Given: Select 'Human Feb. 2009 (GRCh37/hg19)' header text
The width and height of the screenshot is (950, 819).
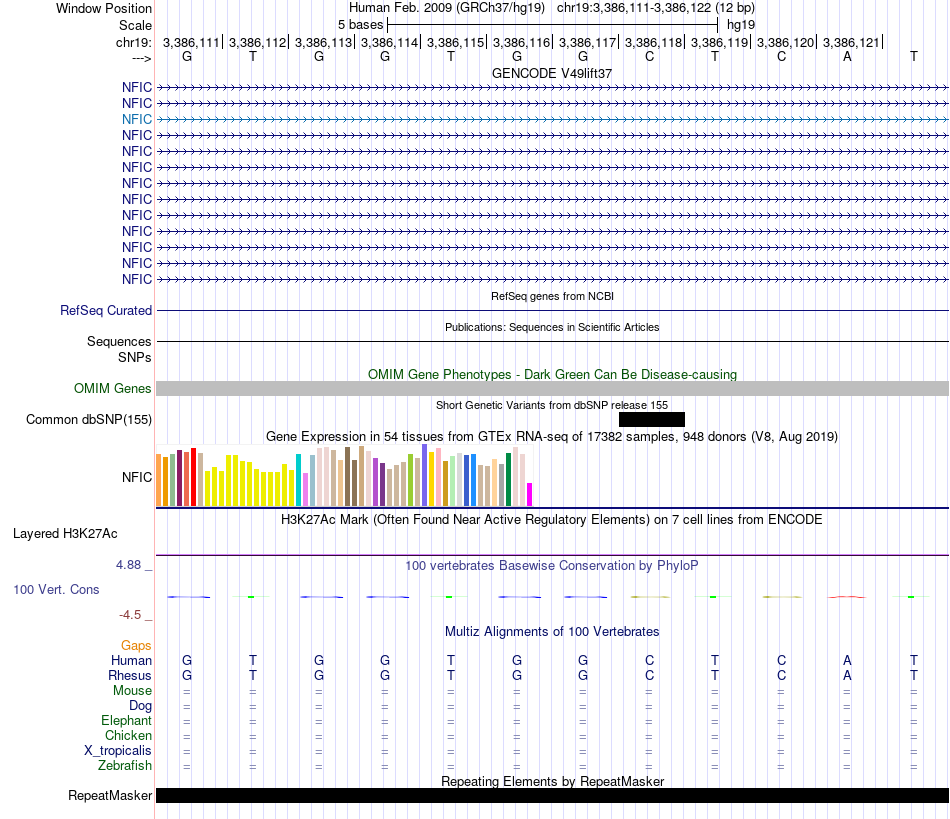Looking at the screenshot, I should (447, 8).
